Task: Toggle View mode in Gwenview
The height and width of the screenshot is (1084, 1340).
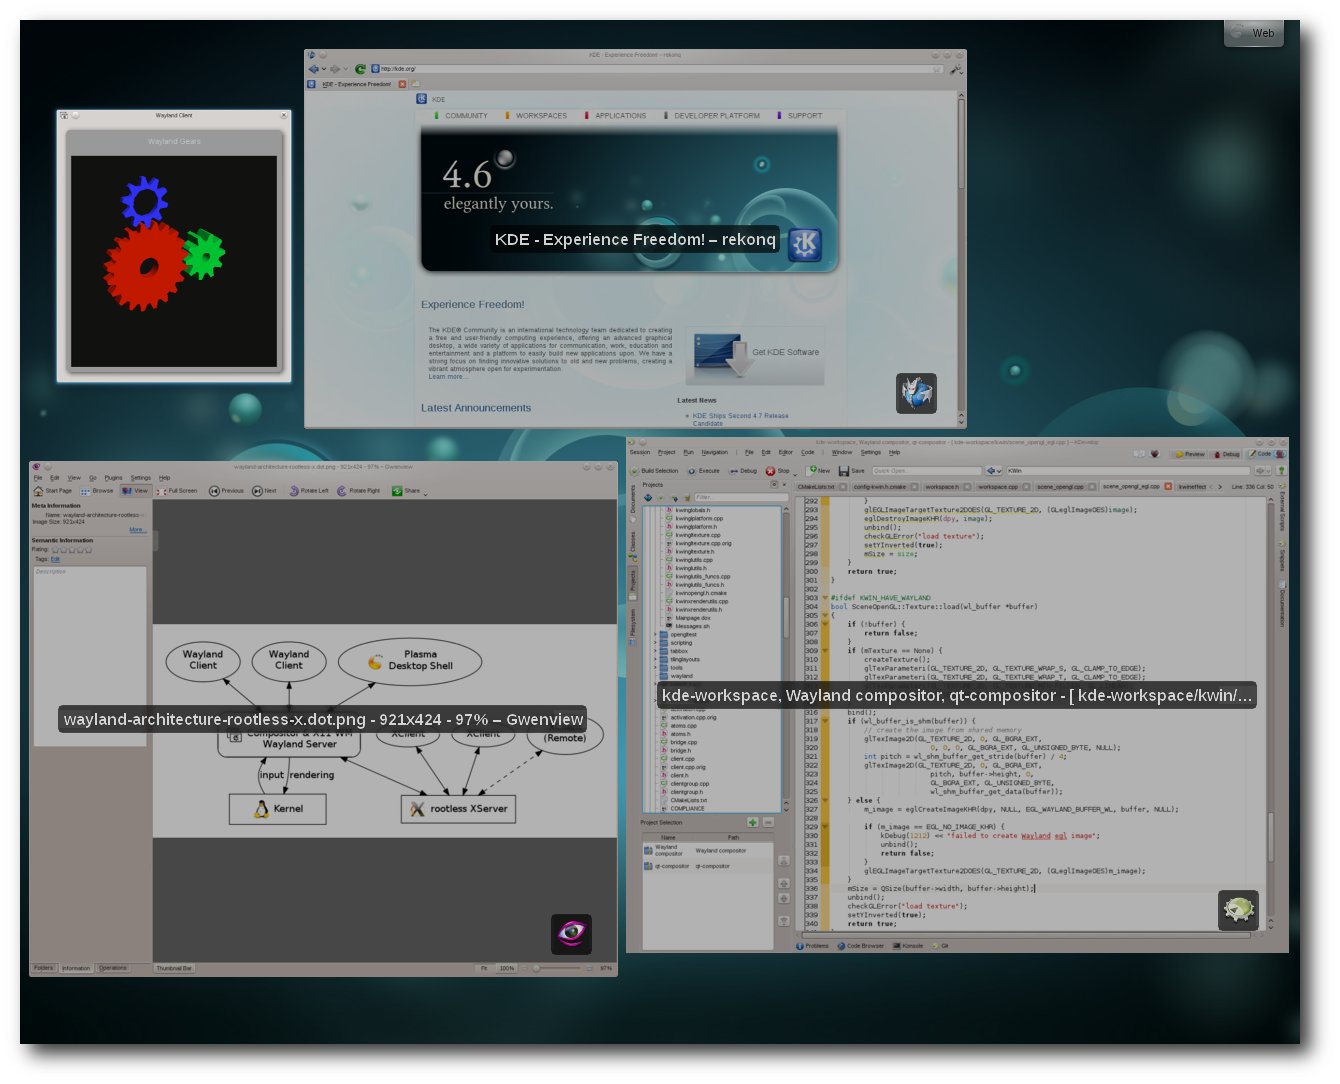Action: (135, 491)
